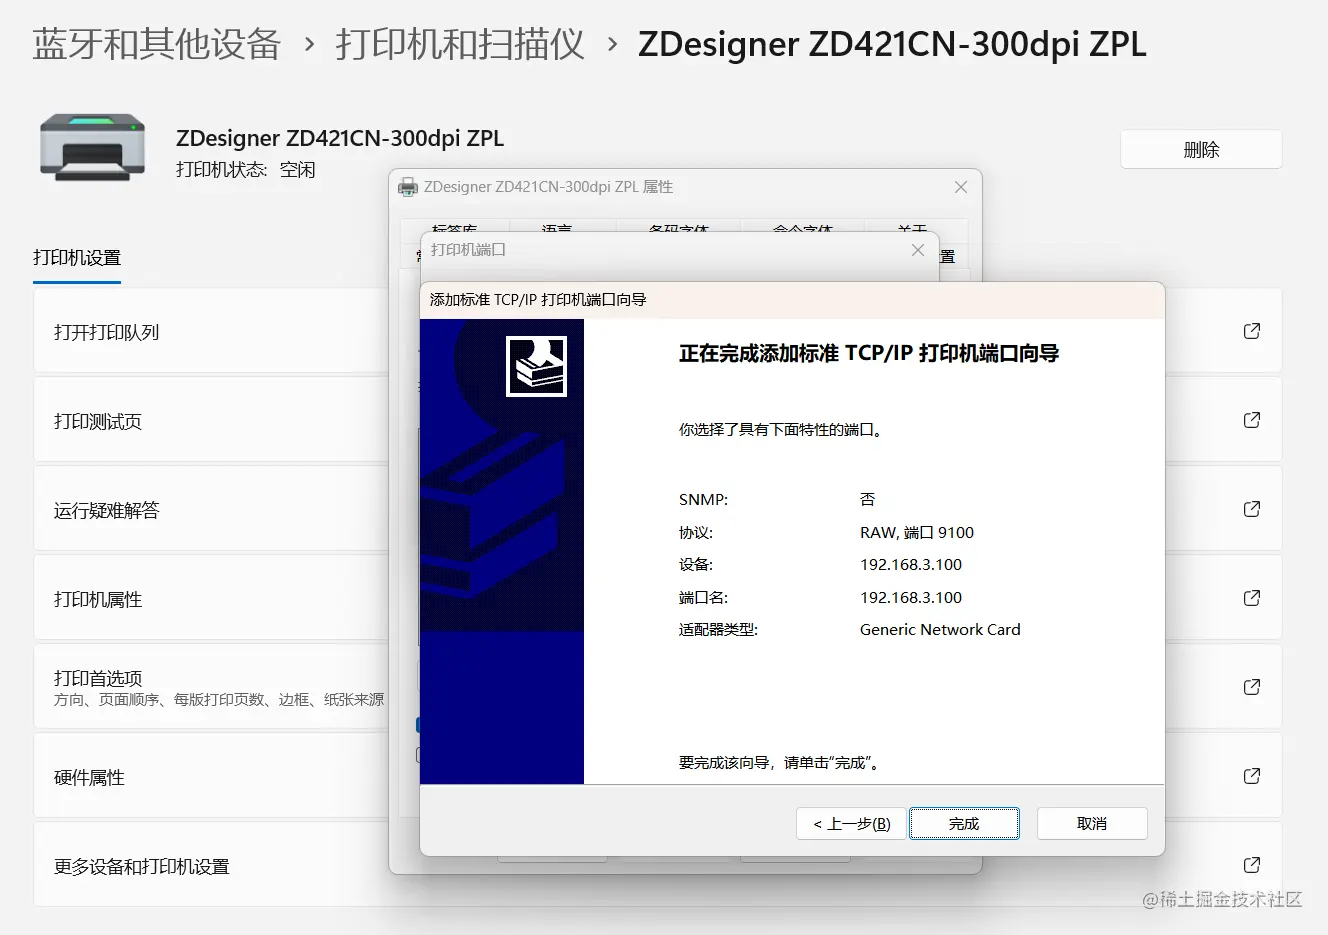Screen dimensions: 1328x935
Task: Close the 打印机端口 dialog
Action: coord(917,250)
